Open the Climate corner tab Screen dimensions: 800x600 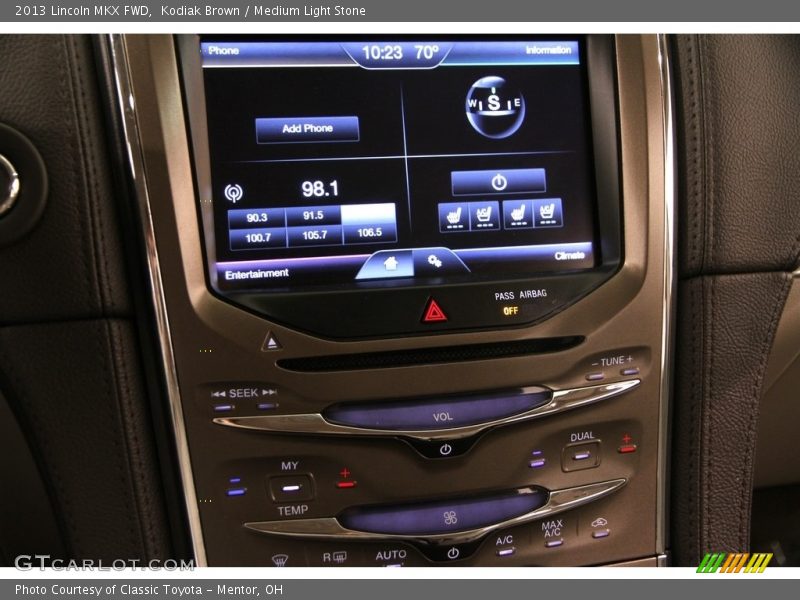point(569,256)
